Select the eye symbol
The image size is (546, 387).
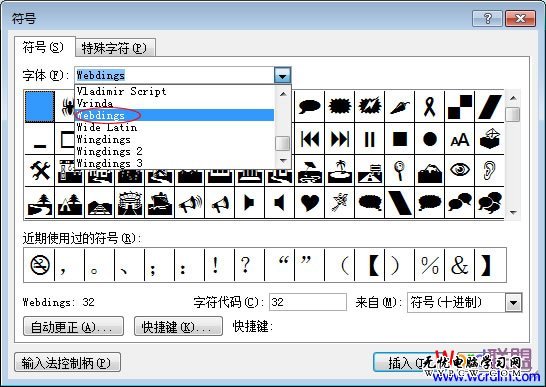(x=460, y=171)
